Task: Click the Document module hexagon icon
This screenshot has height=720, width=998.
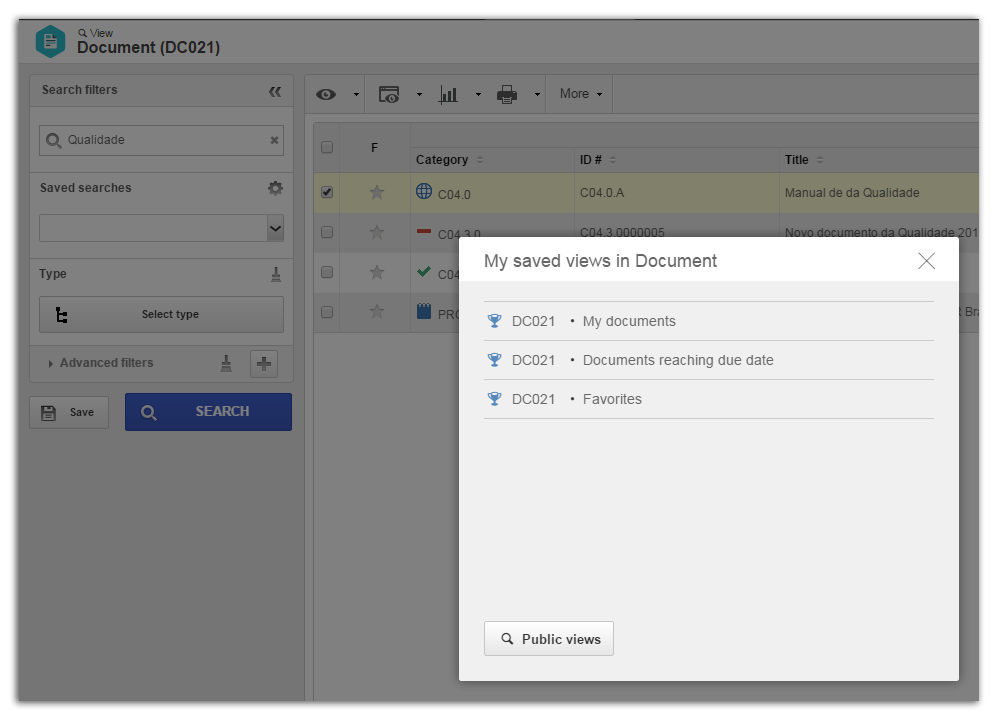Action: pyautogui.click(x=50, y=41)
